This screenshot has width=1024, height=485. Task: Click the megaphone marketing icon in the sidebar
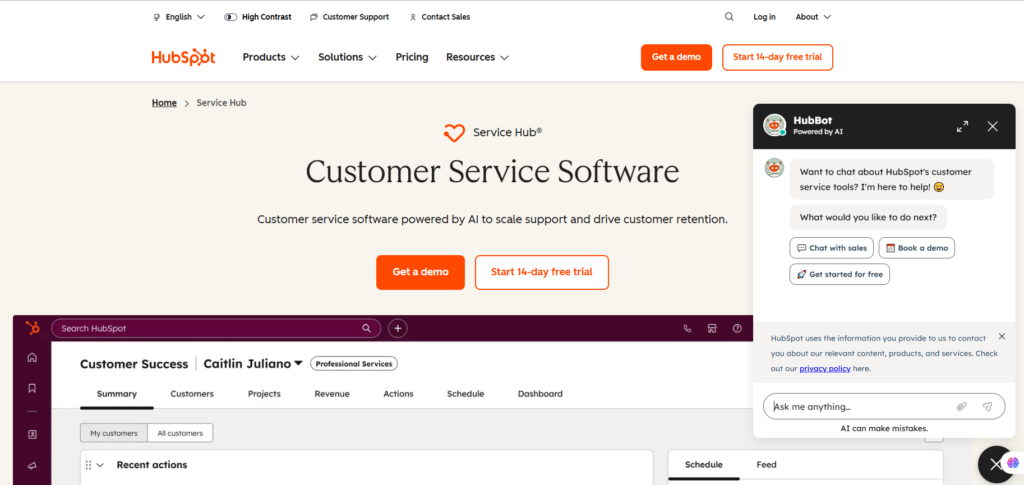coord(32,465)
